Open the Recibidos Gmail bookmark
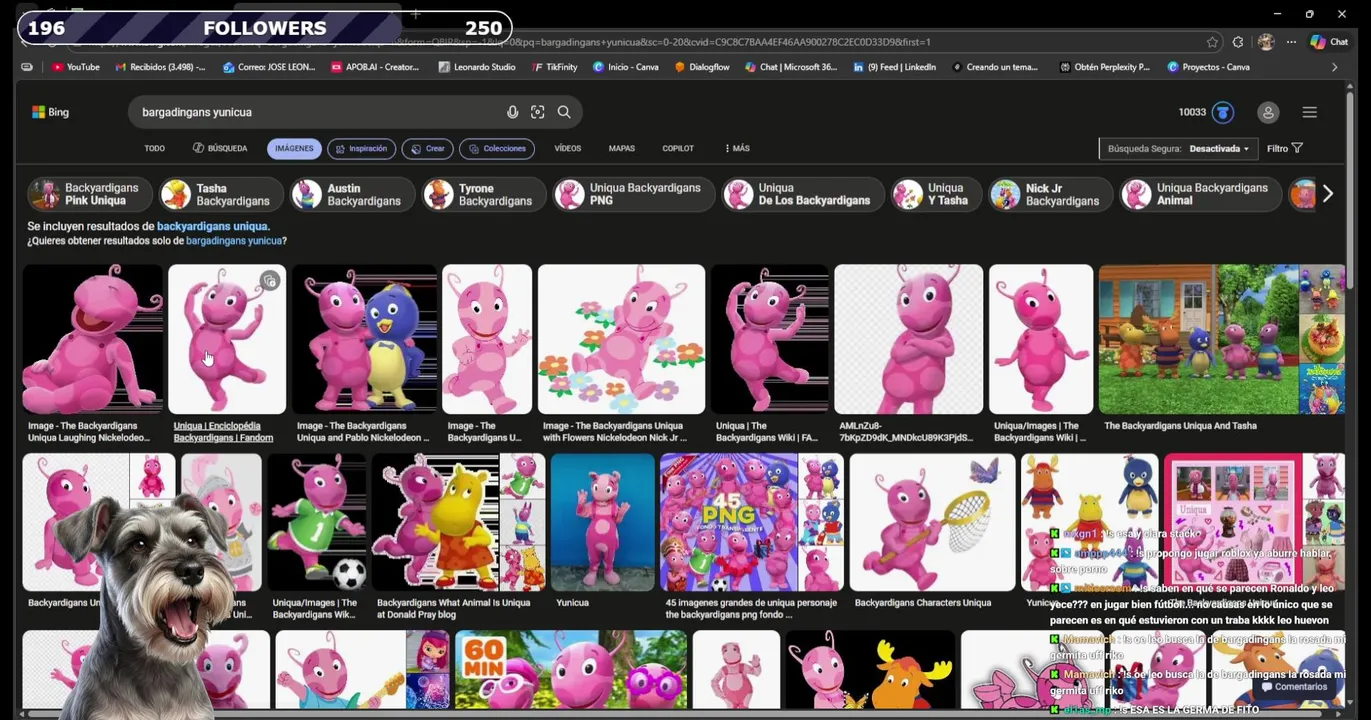1371x720 pixels. coord(160,67)
